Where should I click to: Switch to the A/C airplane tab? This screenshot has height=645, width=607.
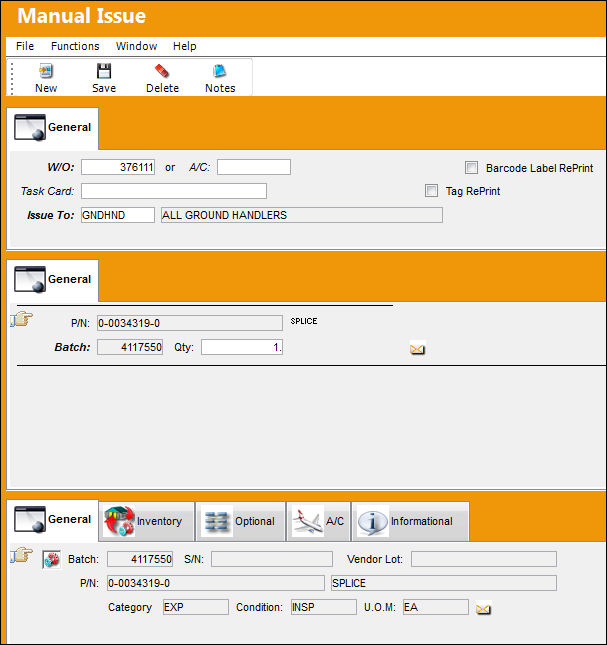(318, 521)
